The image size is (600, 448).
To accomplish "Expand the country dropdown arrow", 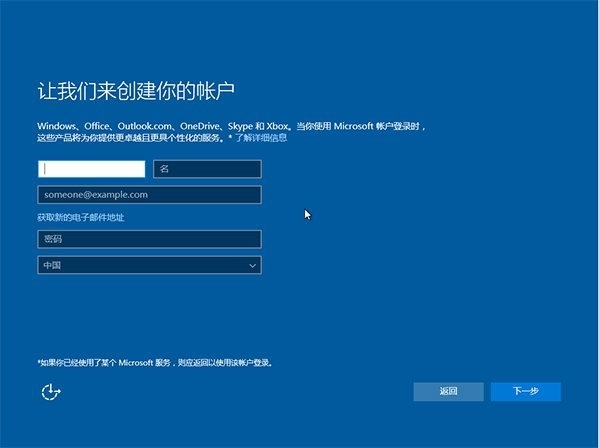I will click(253, 266).
